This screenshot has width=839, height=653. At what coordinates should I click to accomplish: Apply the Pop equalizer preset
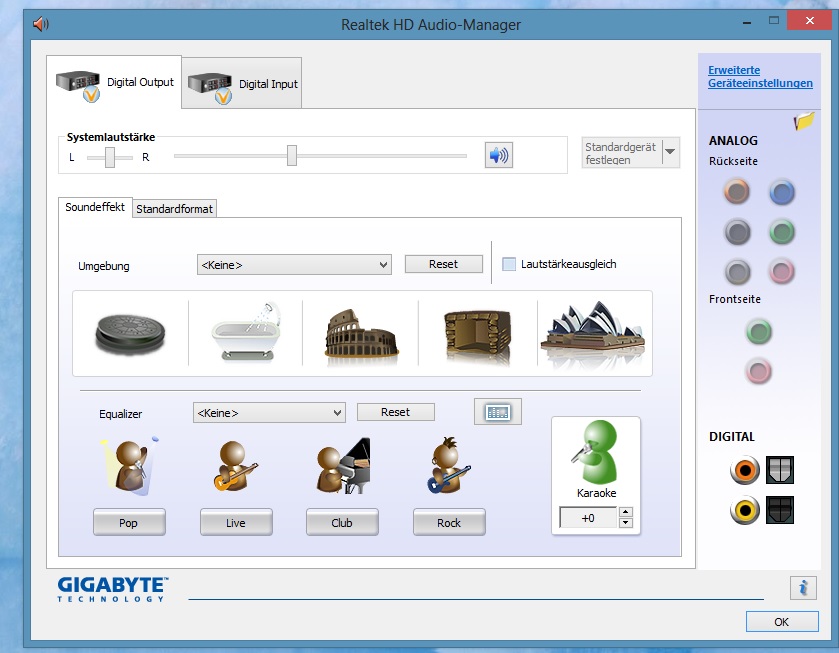tap(129, 522)
